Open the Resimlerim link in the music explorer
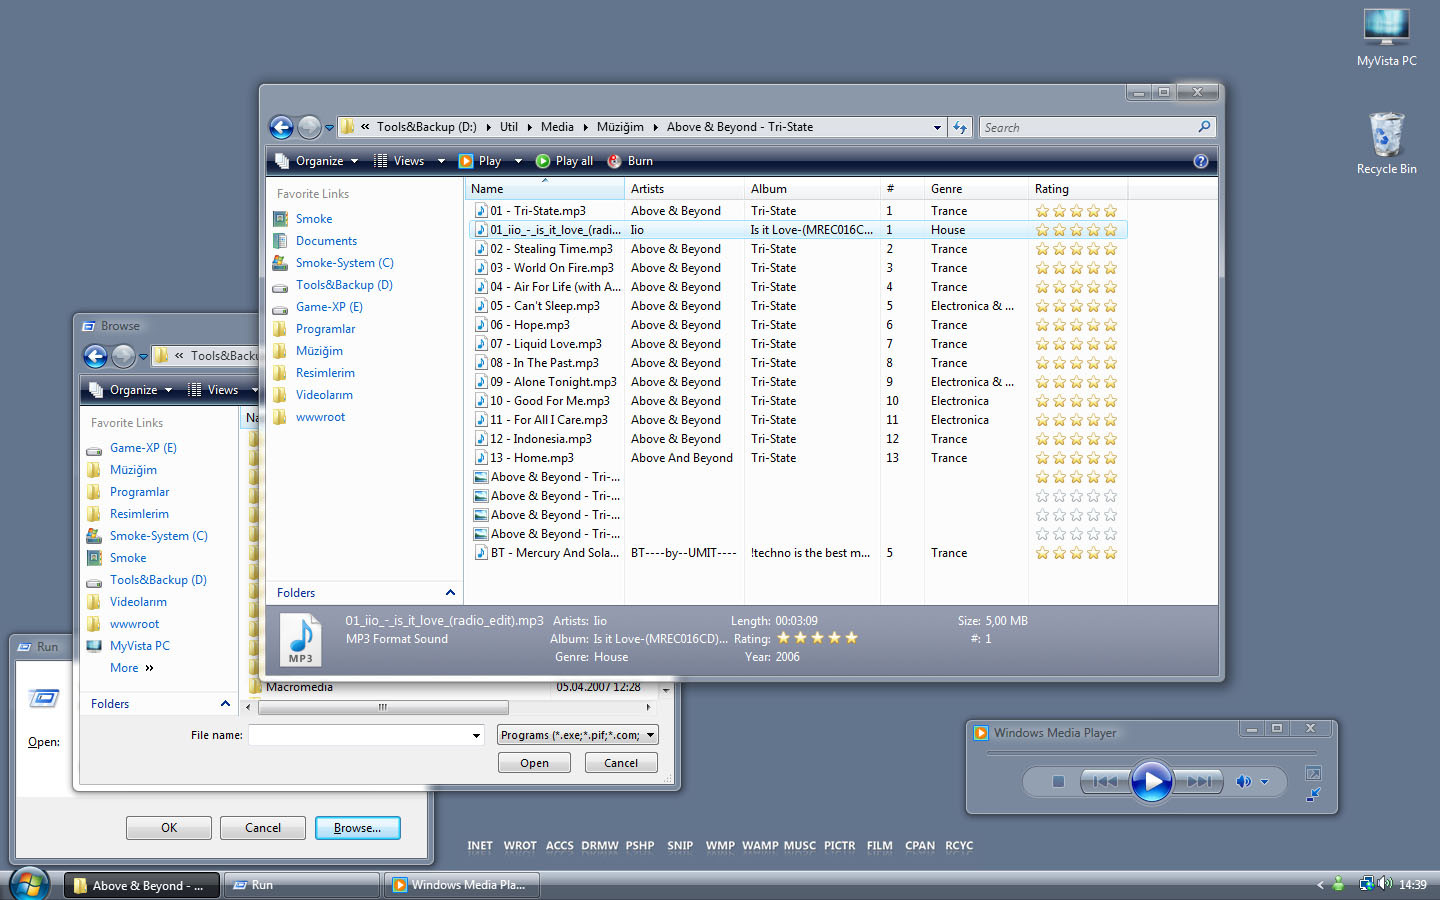Screen dimensions: 1440x900 (x=325, y=373)
